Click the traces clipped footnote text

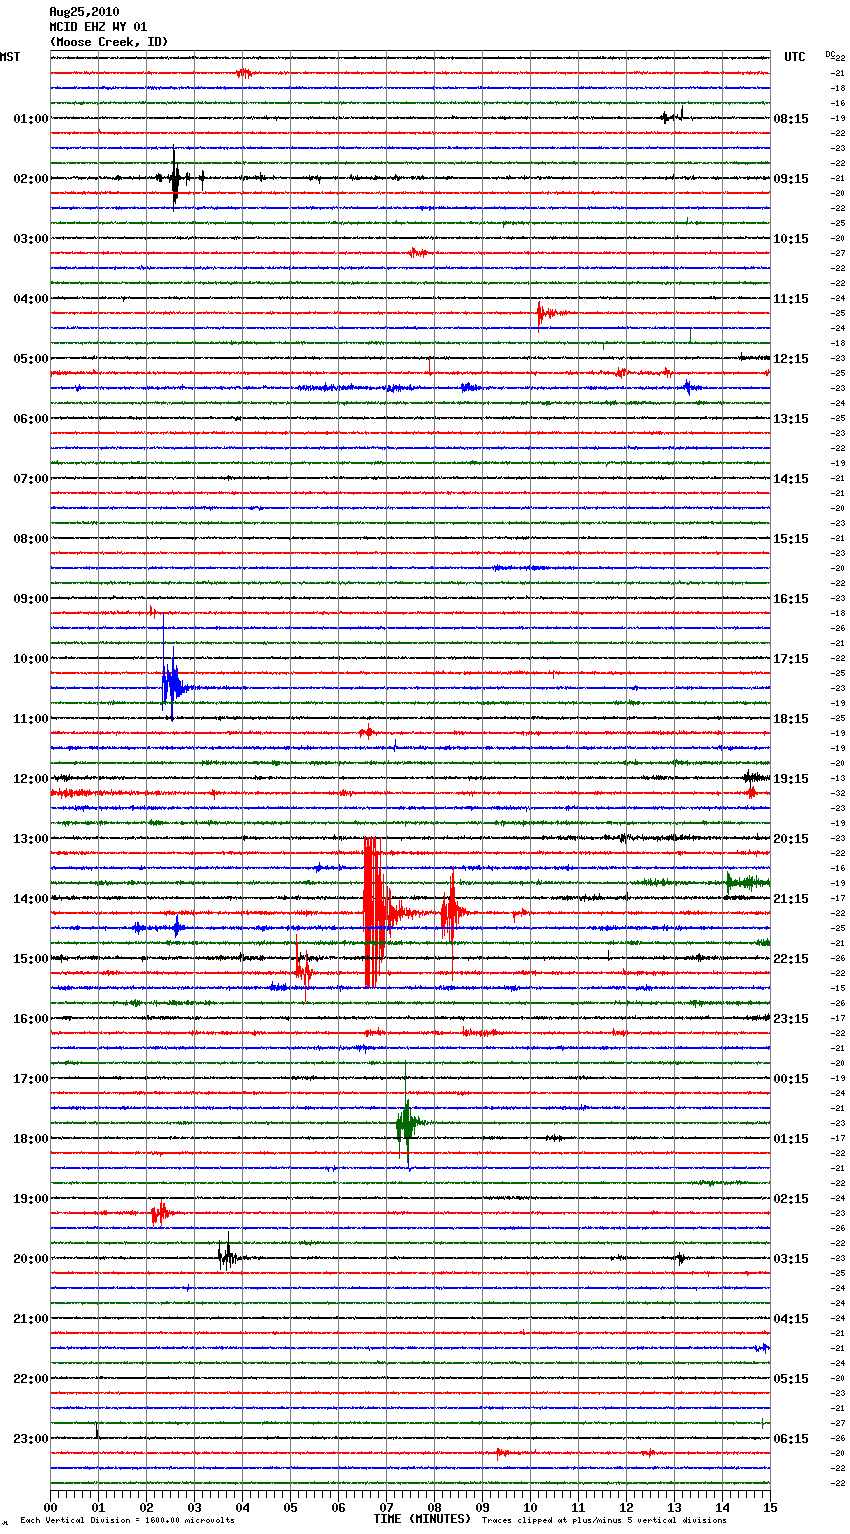pos(604,1520)
